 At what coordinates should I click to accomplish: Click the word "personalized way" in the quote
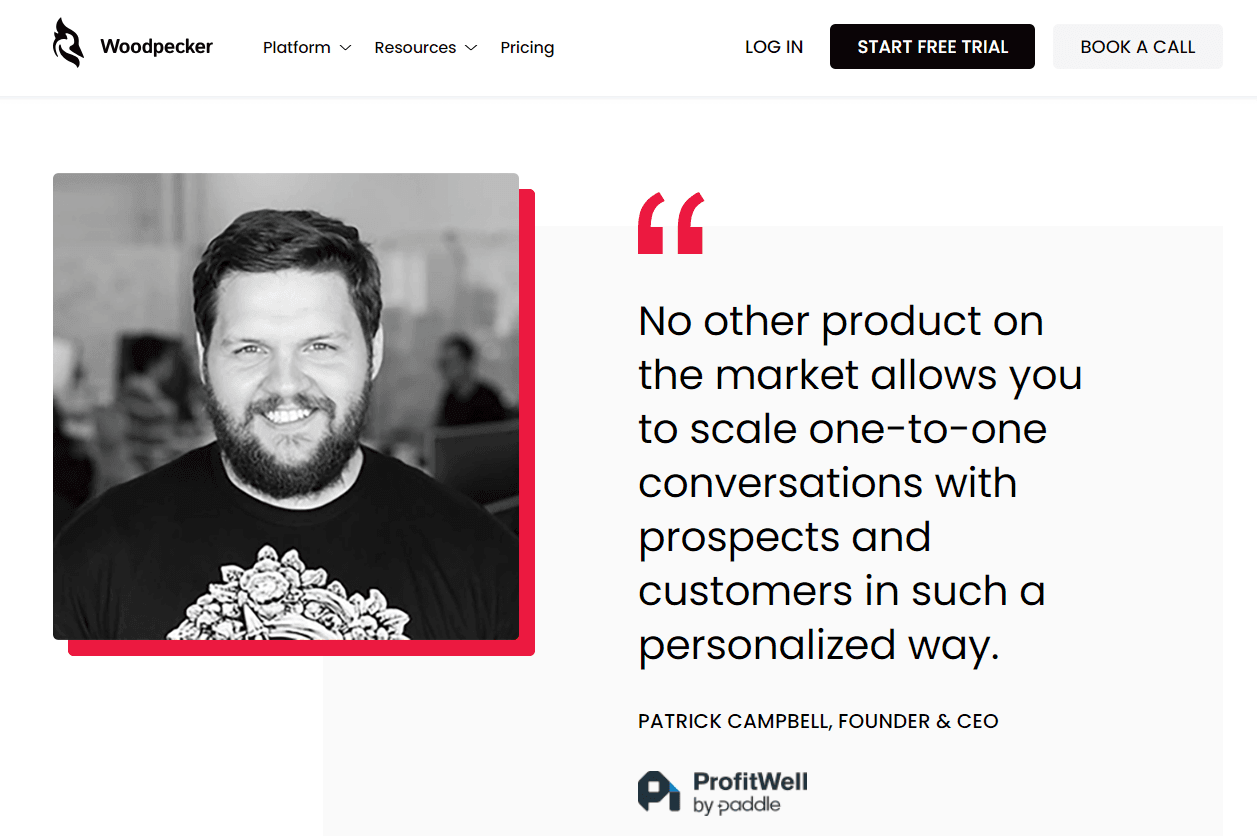(819, 645)
